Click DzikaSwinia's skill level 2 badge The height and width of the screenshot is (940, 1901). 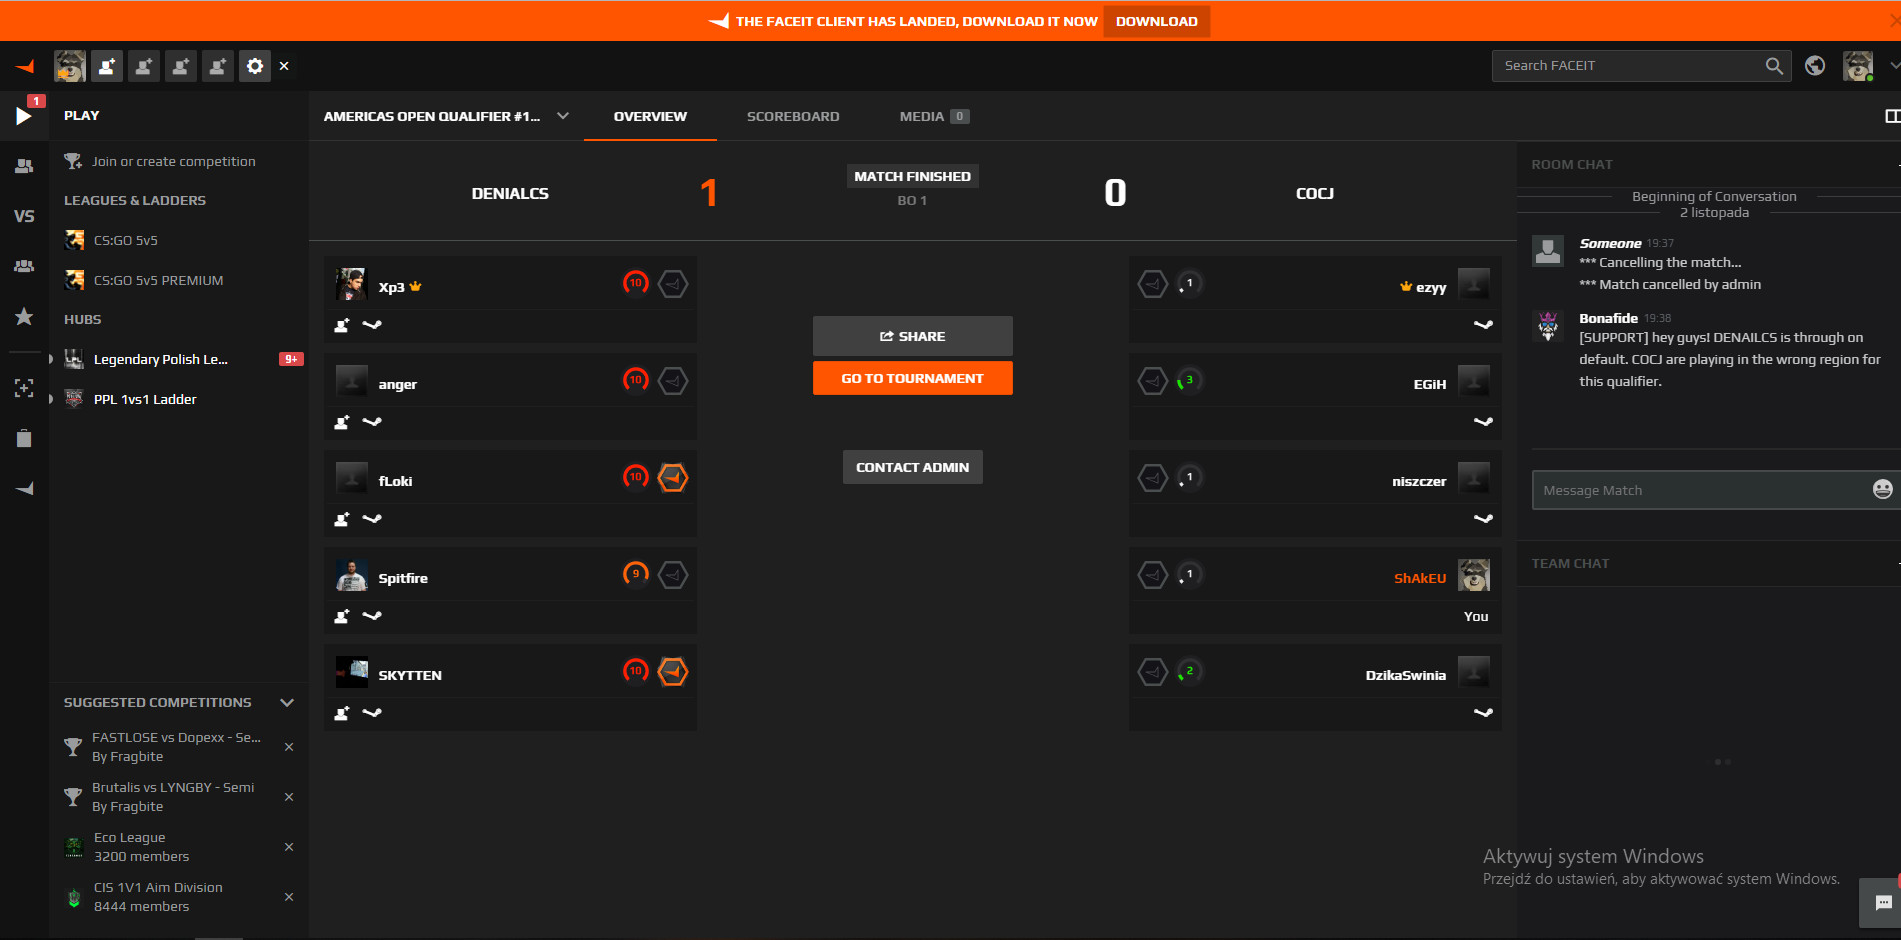(x=1189, y=672)
